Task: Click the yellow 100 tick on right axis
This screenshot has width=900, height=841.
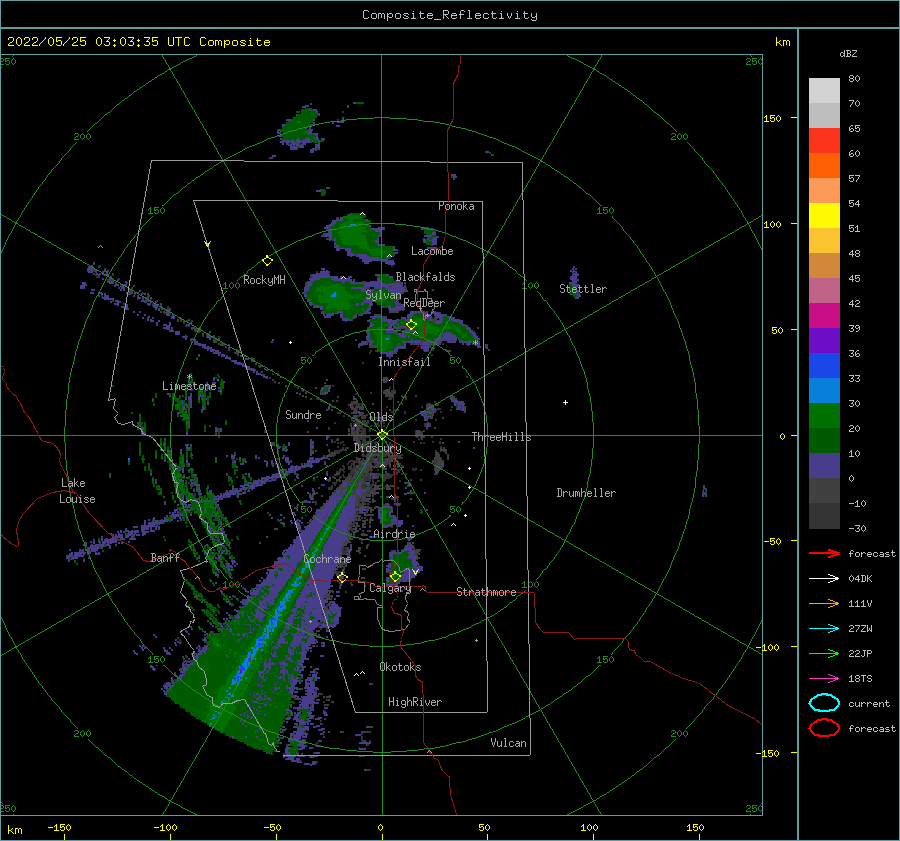Action: 773,224
